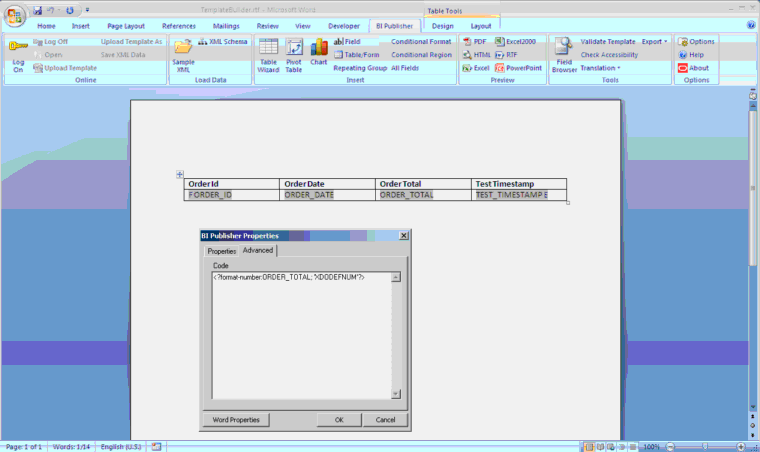Click the table move handle
The height and width of the screenshot is (452, 760).
coord(180,174)
